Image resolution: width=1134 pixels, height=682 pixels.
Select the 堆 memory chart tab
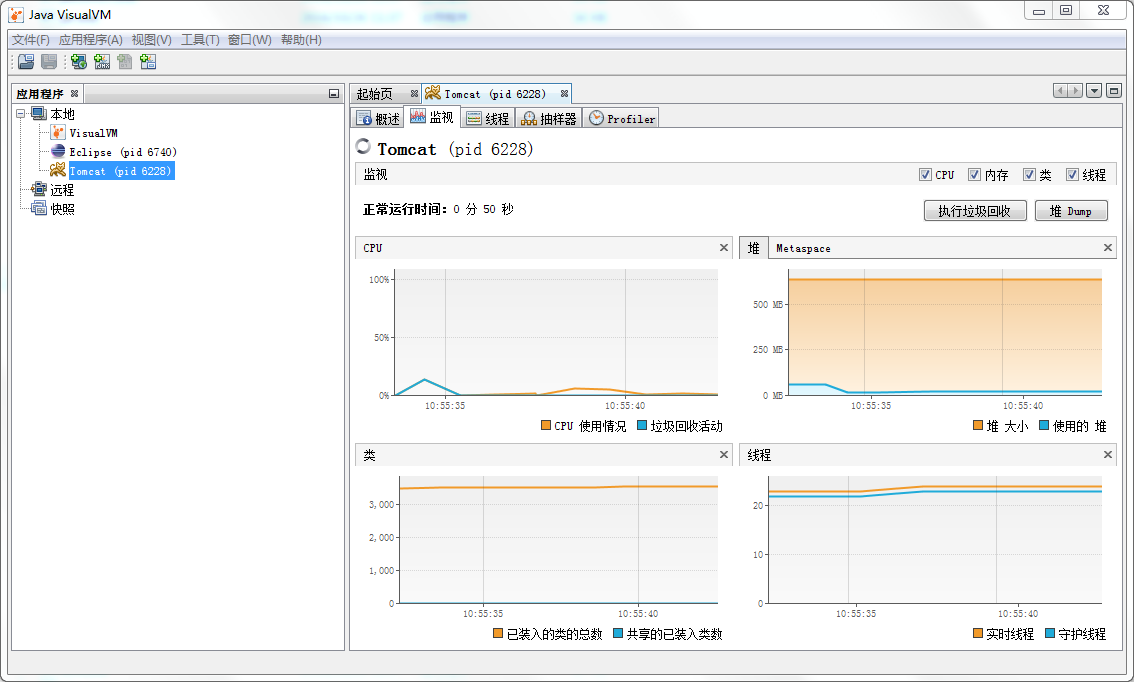pos(754,248)
